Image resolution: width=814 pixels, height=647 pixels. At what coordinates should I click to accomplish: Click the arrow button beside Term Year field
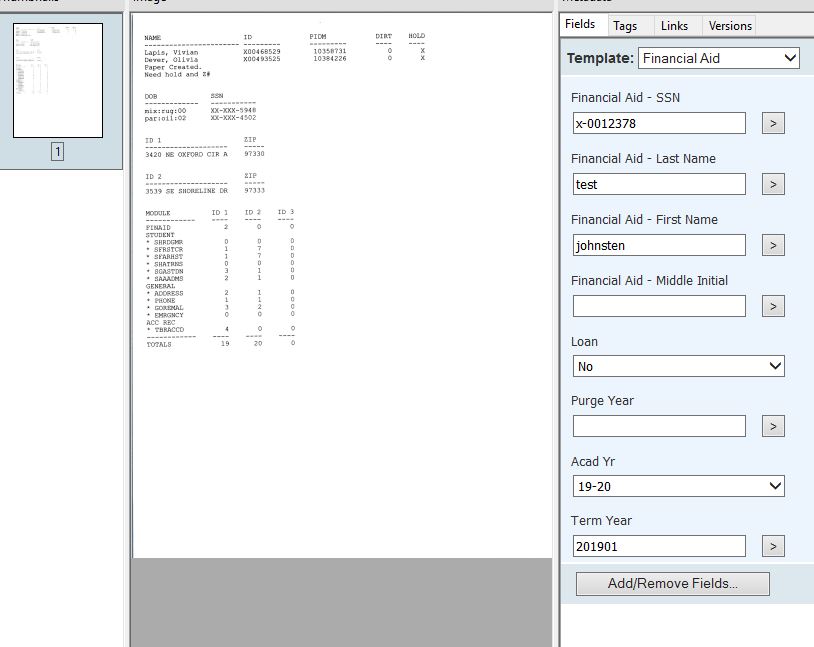click(773, 546)
